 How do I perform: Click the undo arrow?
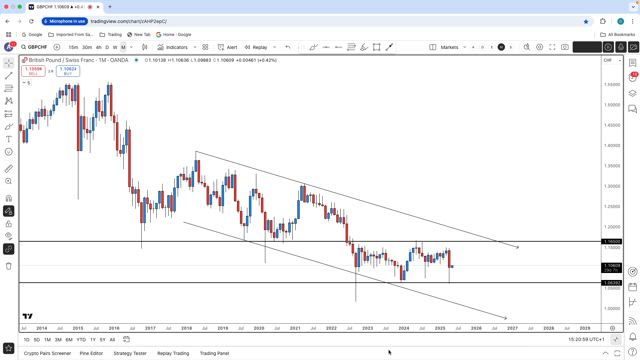coord(288,47)
